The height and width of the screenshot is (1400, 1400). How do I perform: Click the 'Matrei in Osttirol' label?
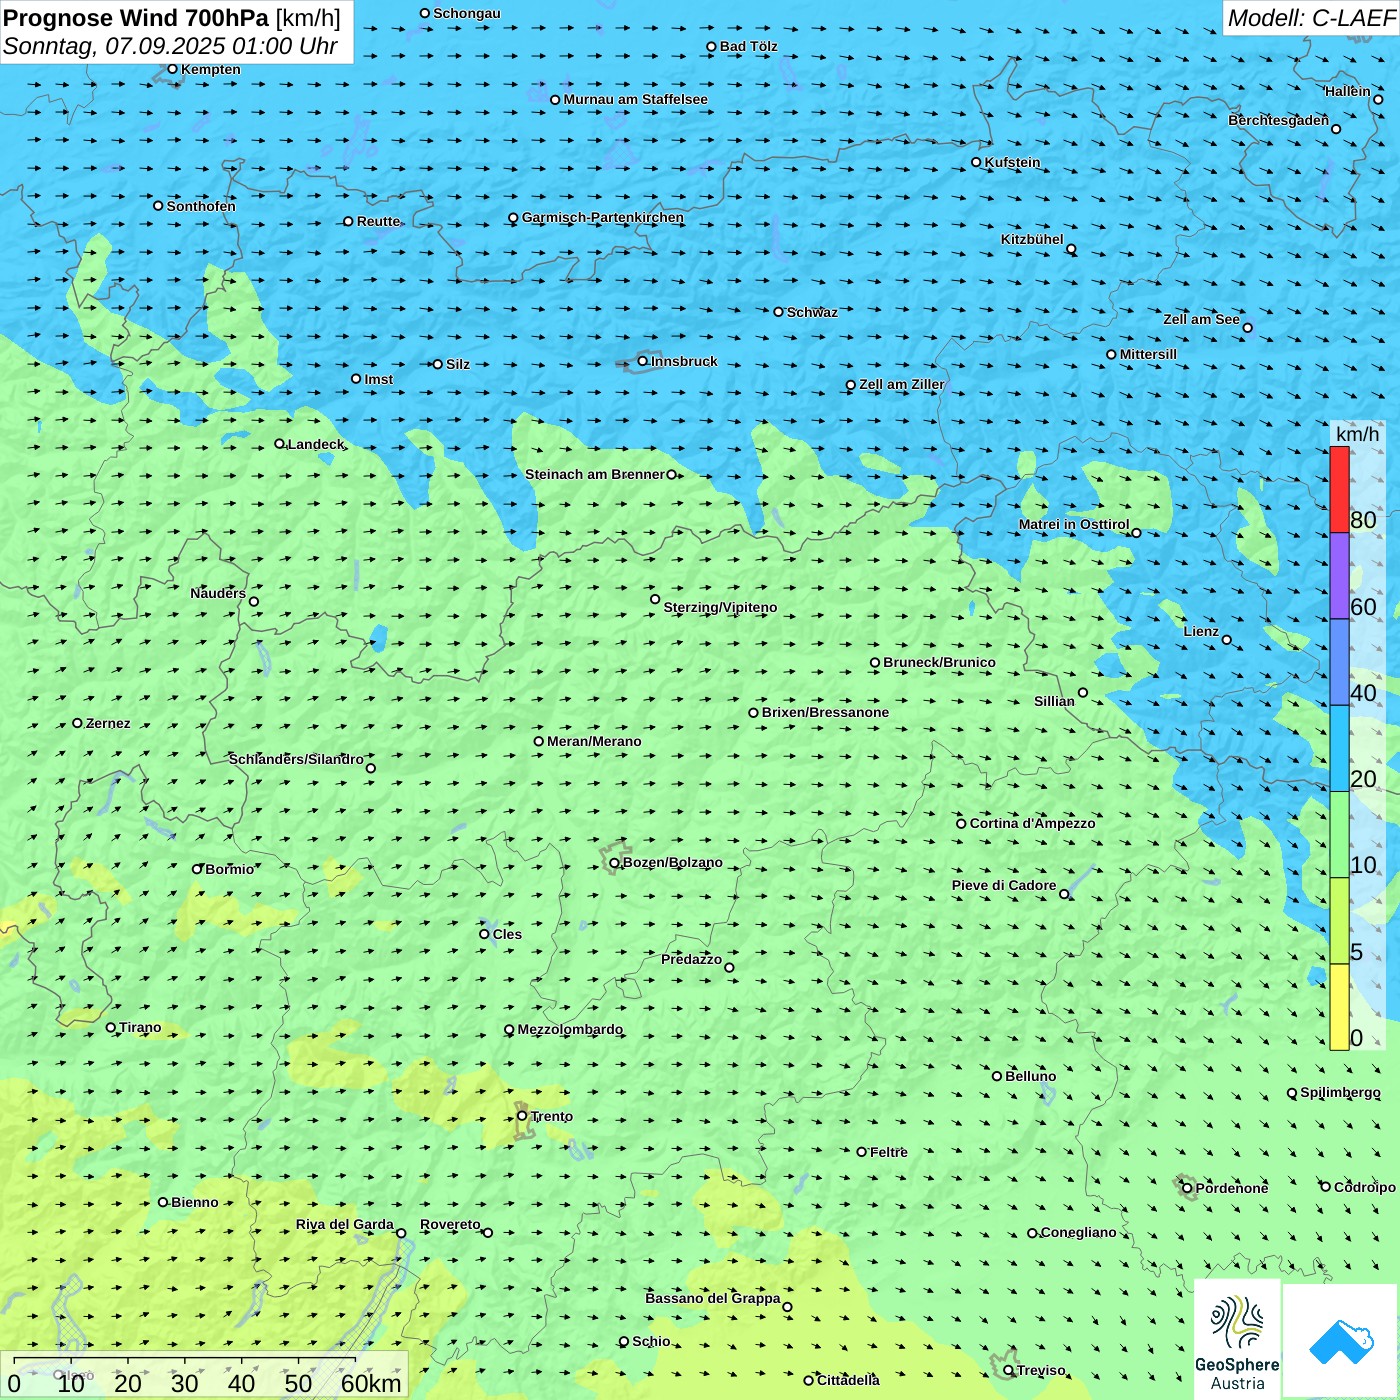click(x=1074, y=524)
